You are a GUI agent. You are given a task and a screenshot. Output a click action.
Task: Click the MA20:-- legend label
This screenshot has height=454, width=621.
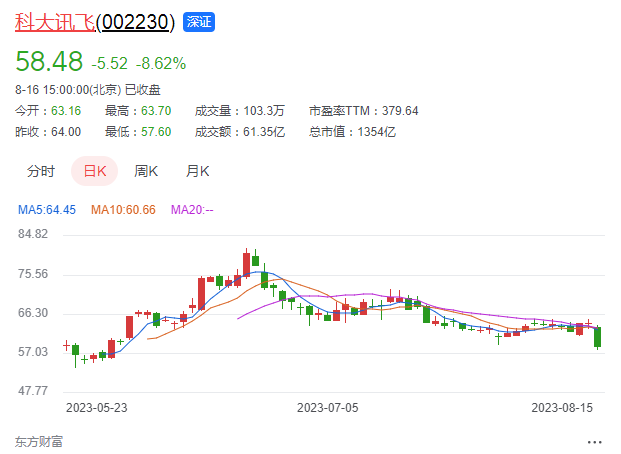click(x=192, y=210)
